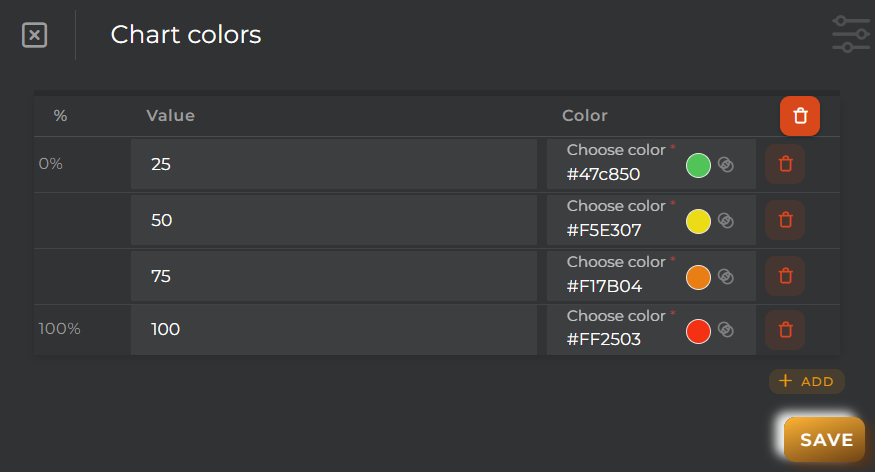Screen dimensions: 875x472
Task: Delete the row with value 100
Action: coord(785,330)
